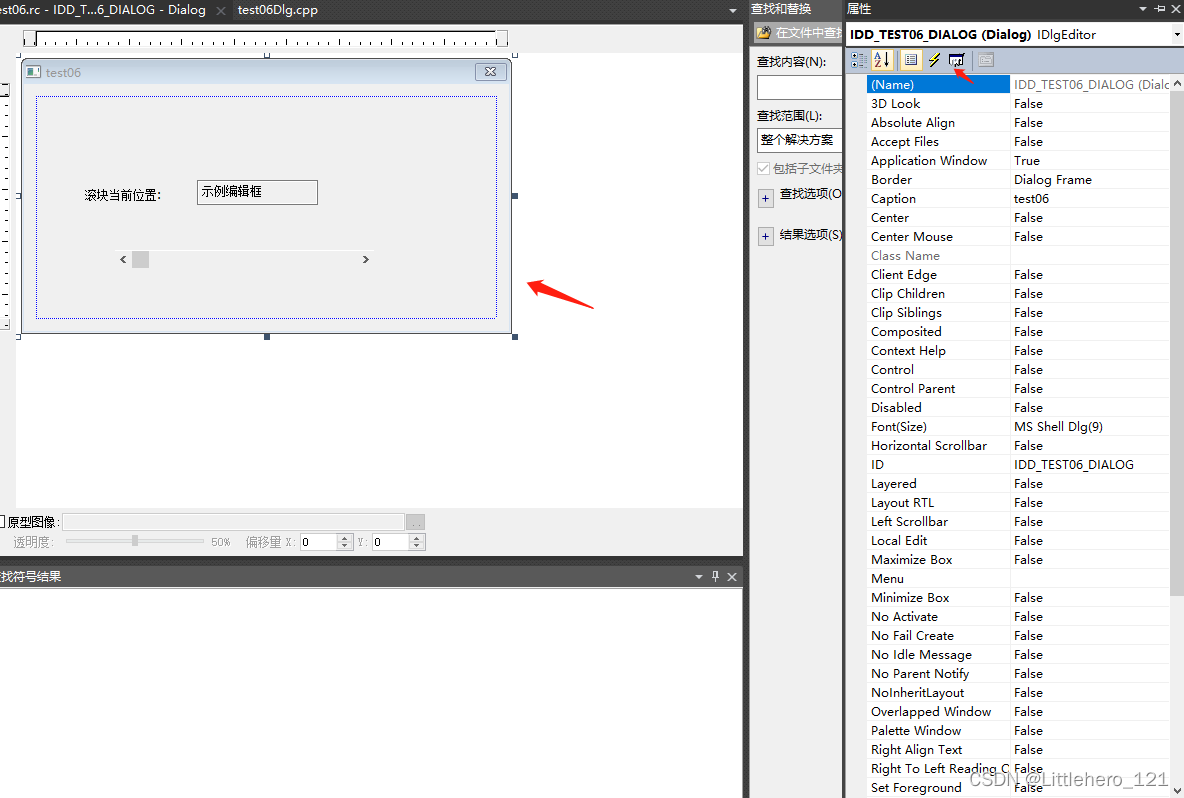This screenshot has width=1184, height=798.
Task: Open the Control Events lightning bolt icon
Action: pyautogui.click(x=933, y=60)
